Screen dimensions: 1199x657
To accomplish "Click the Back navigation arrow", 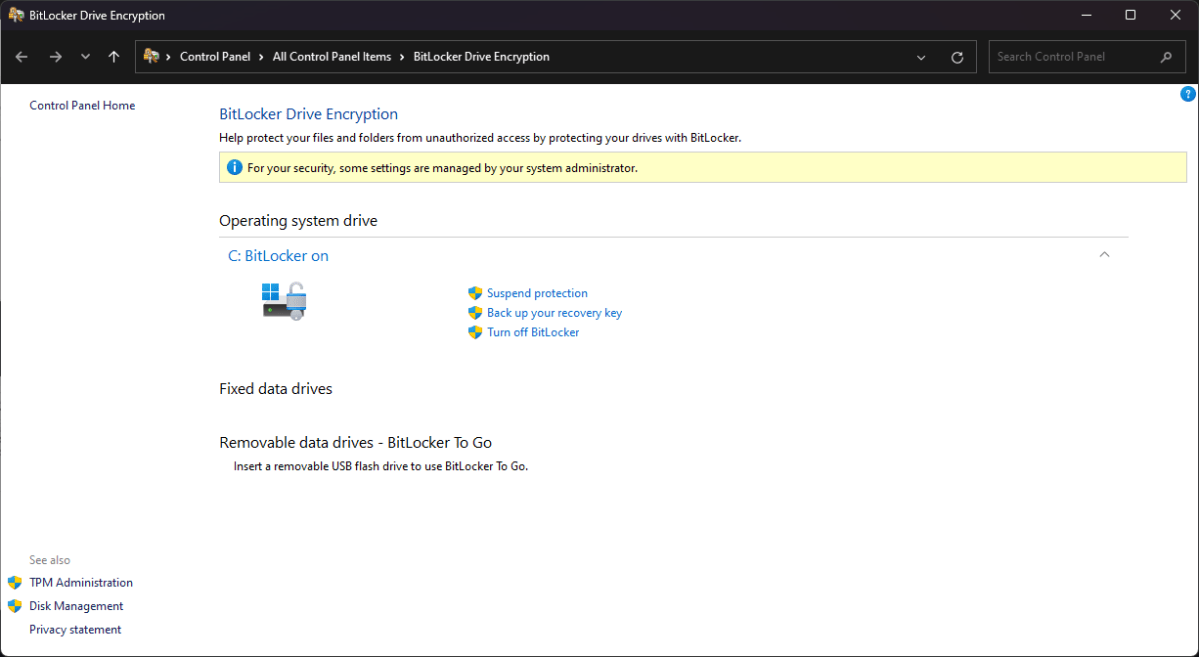I will (x=22, y=57).
